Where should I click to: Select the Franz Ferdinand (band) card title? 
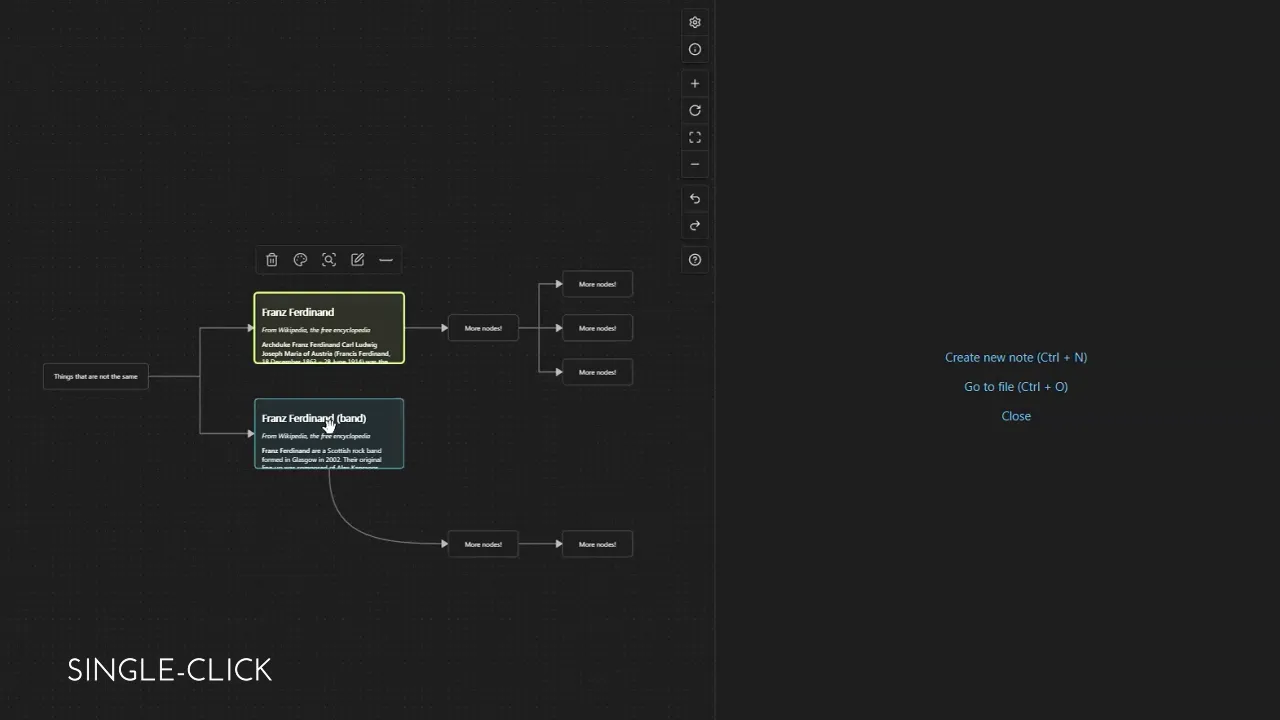[314, 418]
